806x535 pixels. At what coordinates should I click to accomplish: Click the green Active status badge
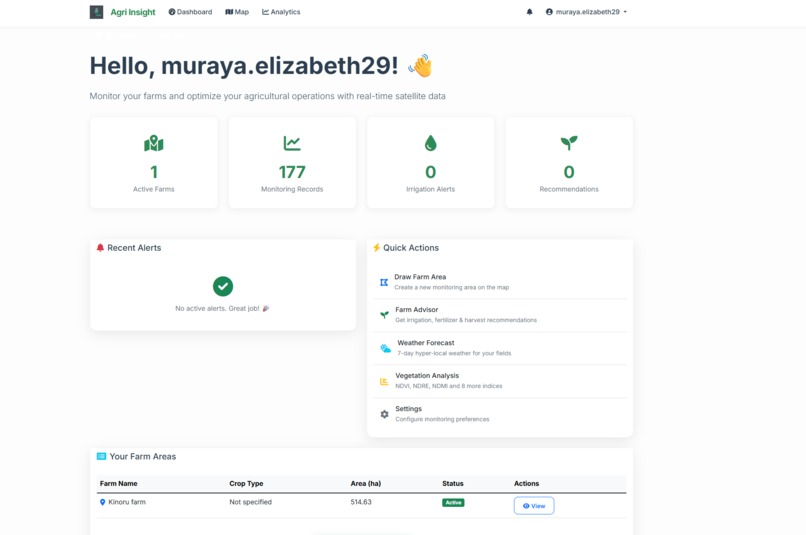point(453,503)
